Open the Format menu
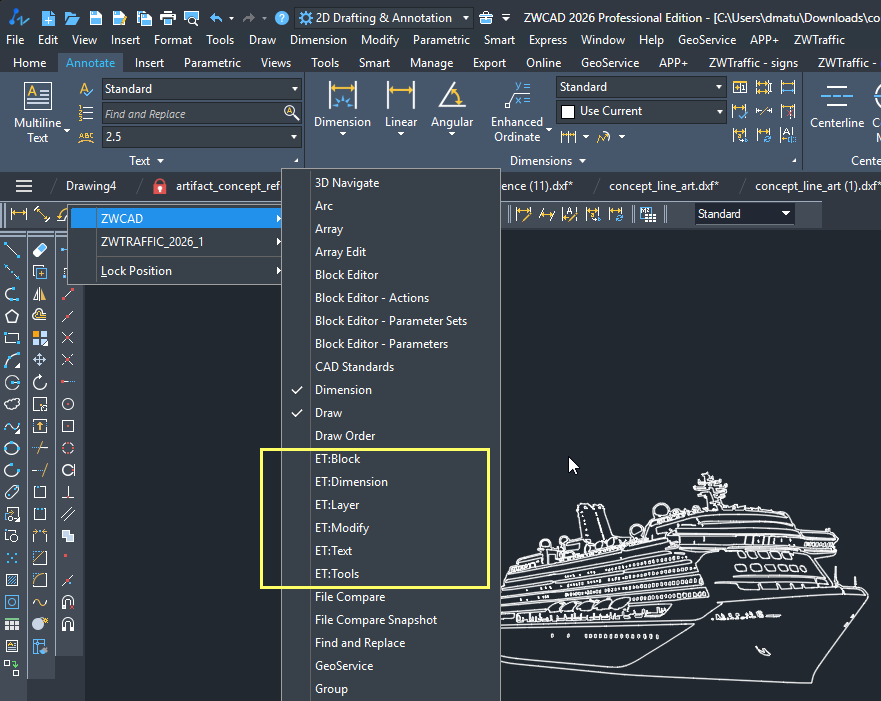The image size is (881, 701). [x=173, y=40]
